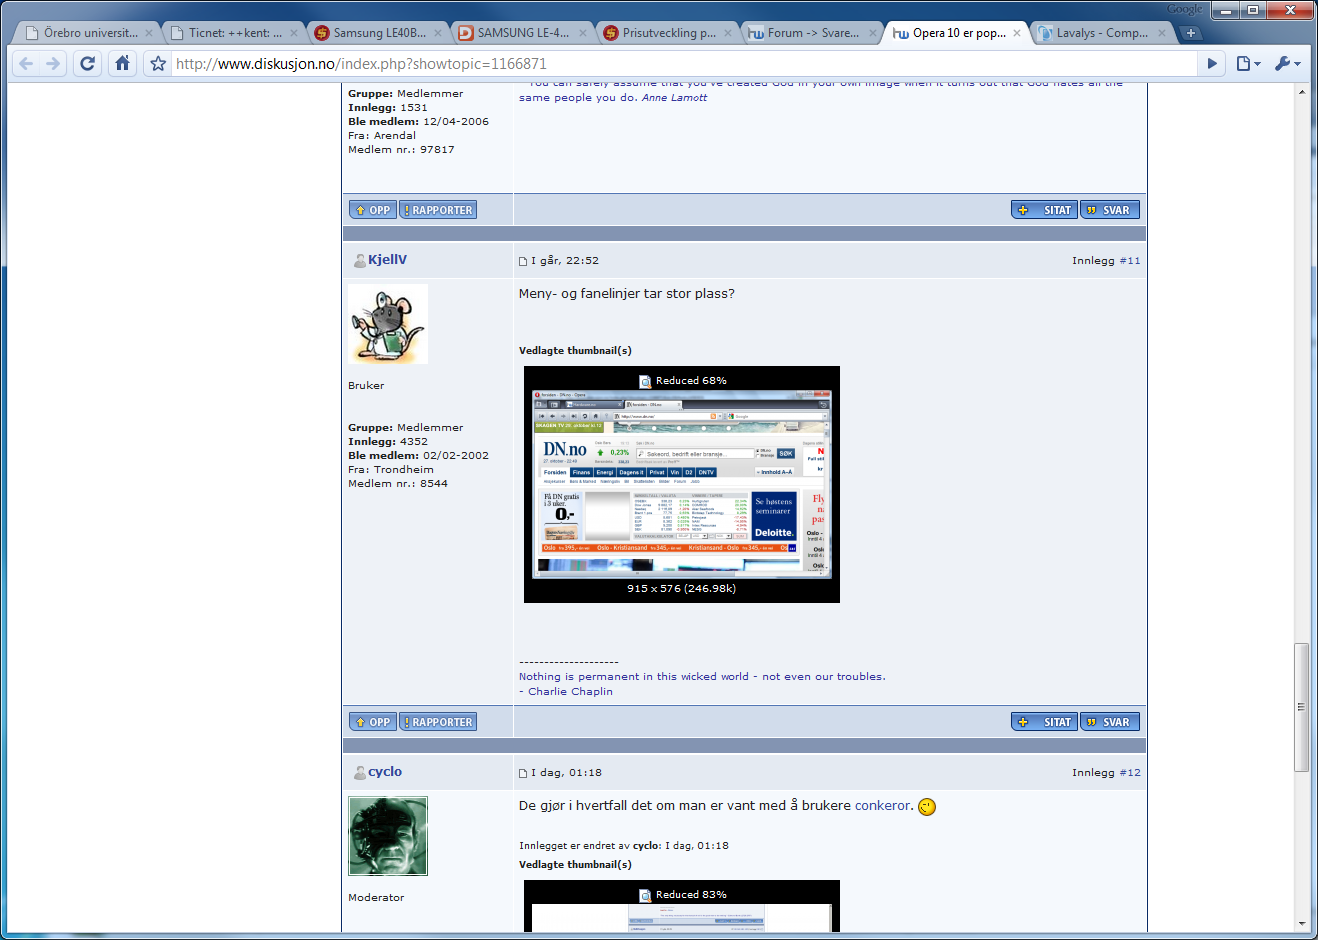Click KjellV mouse avatar image
Image resolution: width=1318 pixels, height=940 pixels.
coord(388,324)
